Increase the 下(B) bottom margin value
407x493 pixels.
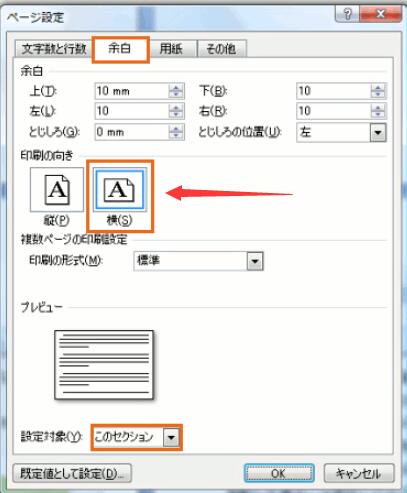tap(378, 87)
